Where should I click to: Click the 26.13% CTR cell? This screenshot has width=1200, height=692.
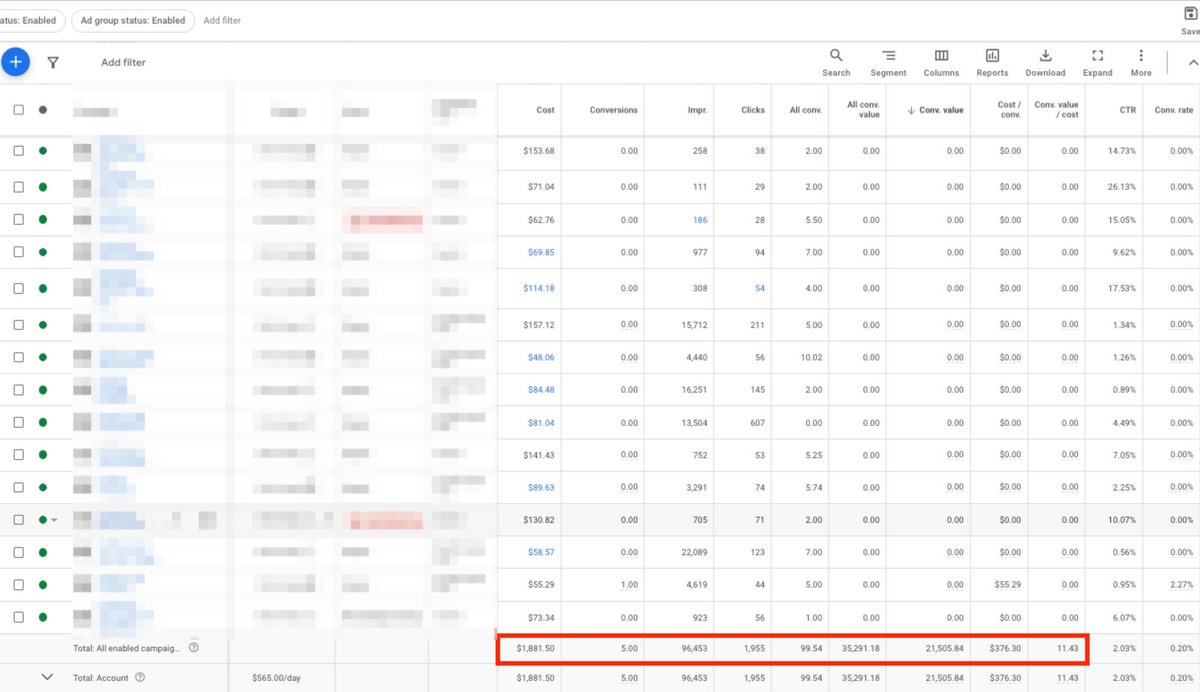(x=1121, y=187)
